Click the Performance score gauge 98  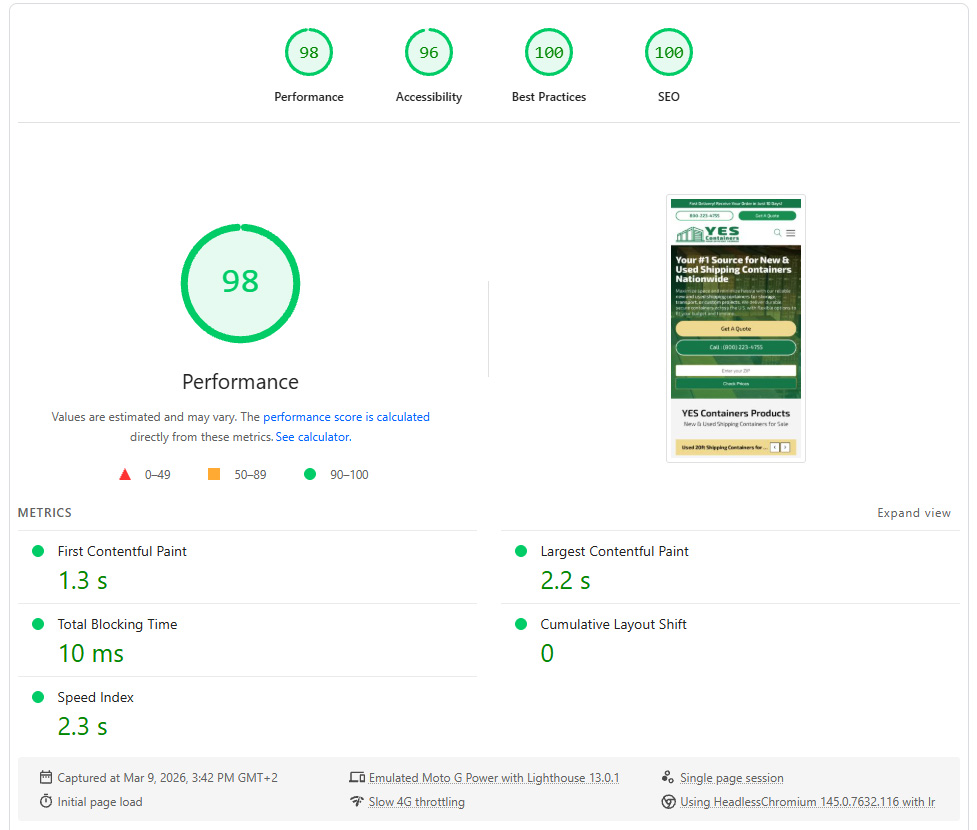[x=309, y=53]
